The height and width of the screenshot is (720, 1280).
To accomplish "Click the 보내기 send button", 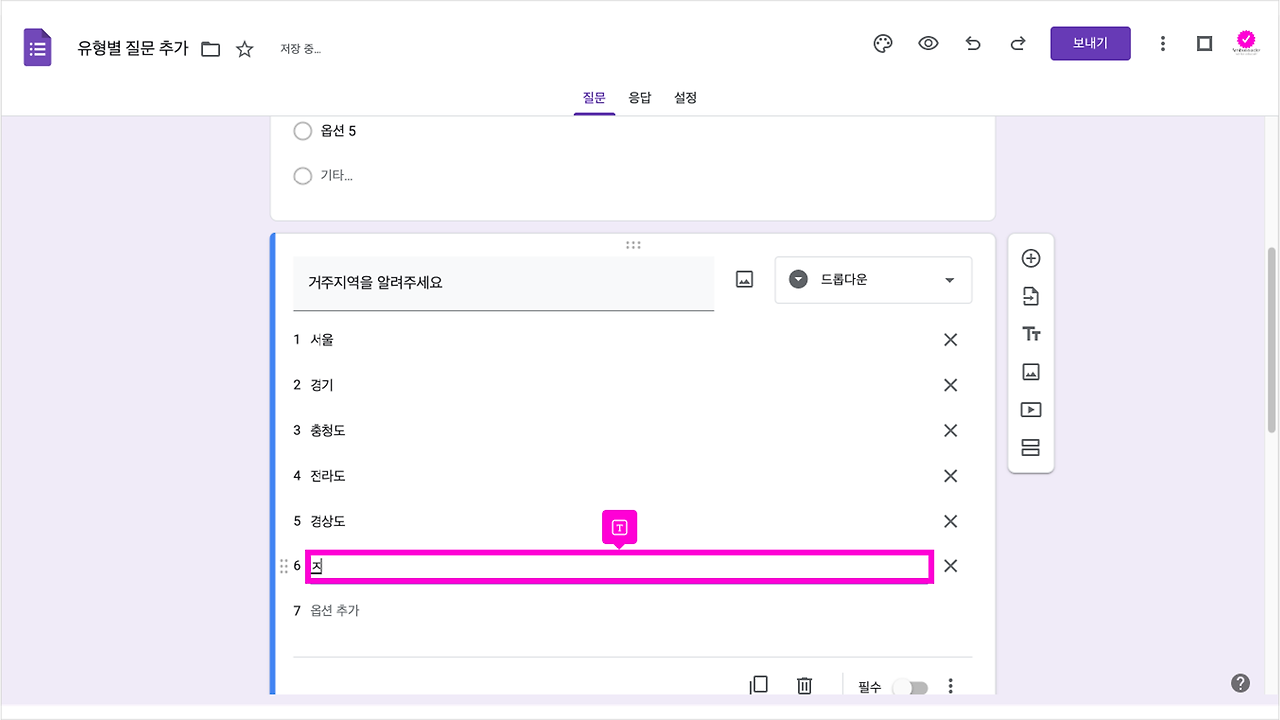I will point(1090,43).
